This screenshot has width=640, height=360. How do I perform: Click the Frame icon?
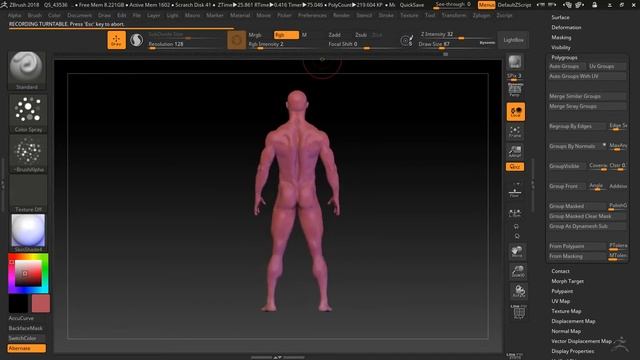pyautogui.click(x=515, y=131)
